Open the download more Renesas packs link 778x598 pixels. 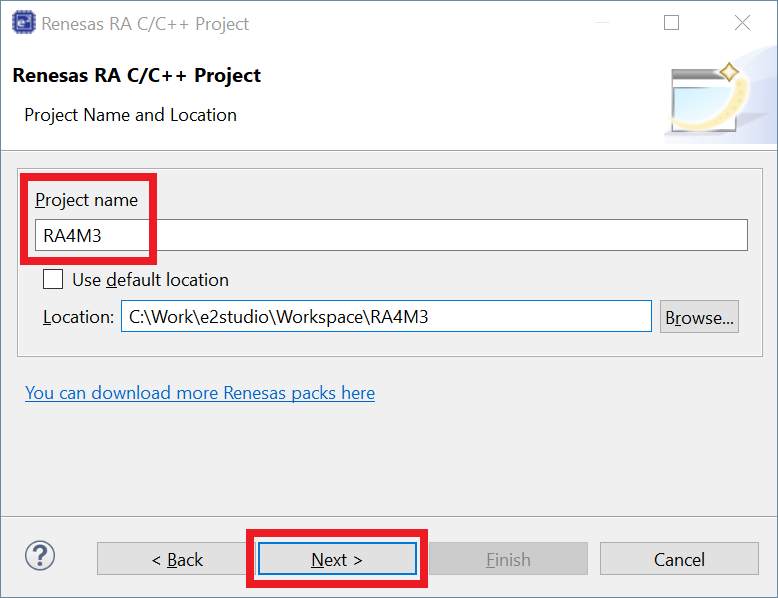coord(200,393)
